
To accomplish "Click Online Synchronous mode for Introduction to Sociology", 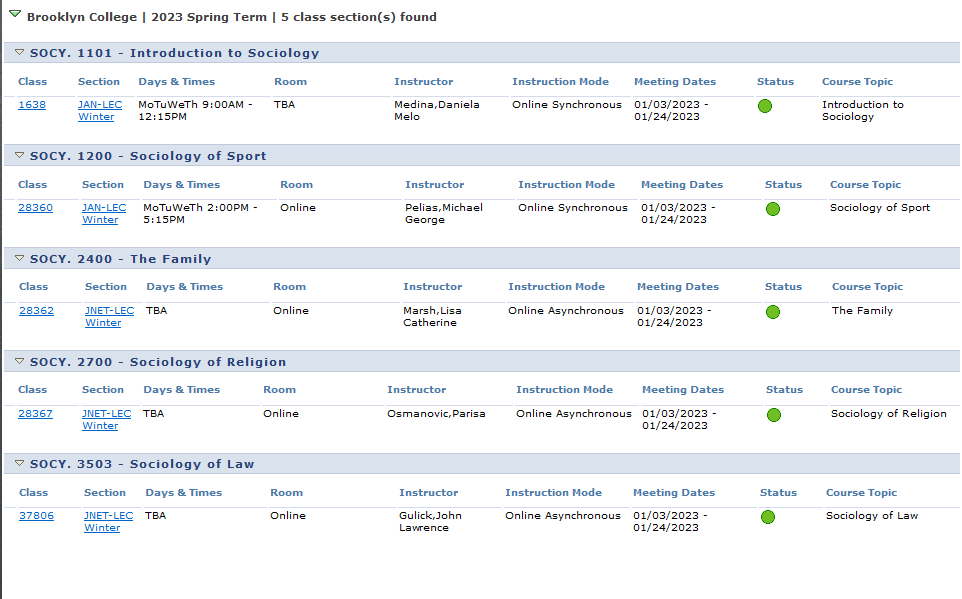I will tap(567, 105).
